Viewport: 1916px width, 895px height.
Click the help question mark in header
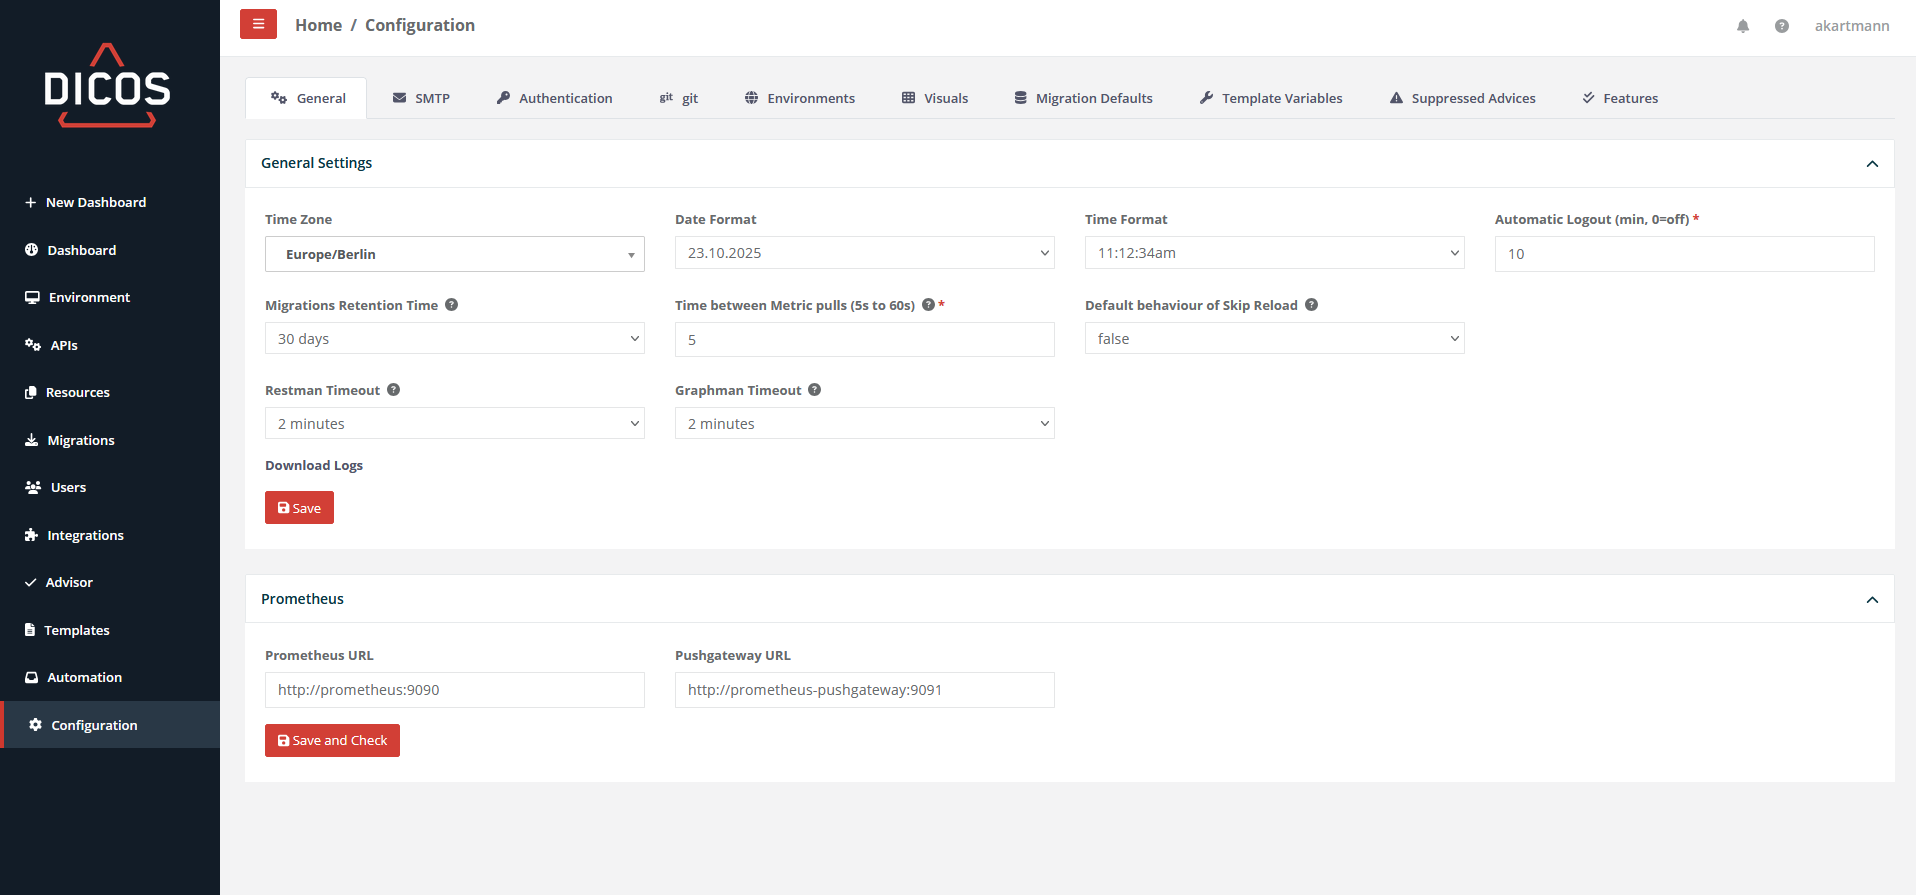click(1782, 26)
